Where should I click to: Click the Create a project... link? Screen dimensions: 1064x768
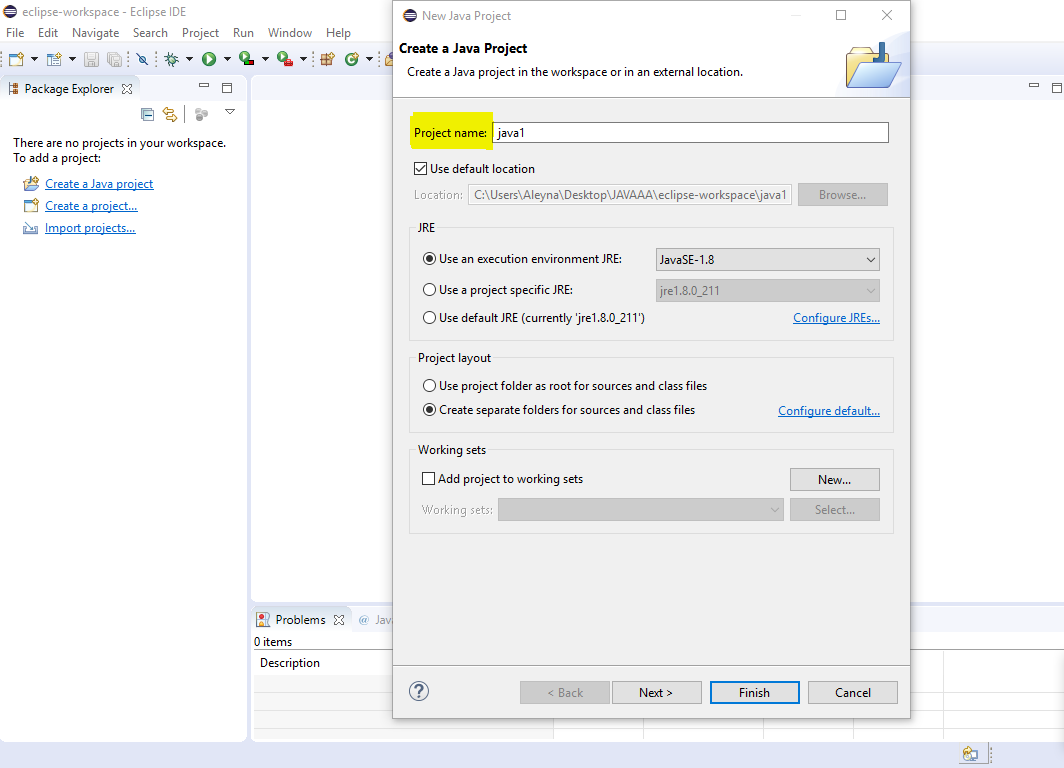click(91, 206)
